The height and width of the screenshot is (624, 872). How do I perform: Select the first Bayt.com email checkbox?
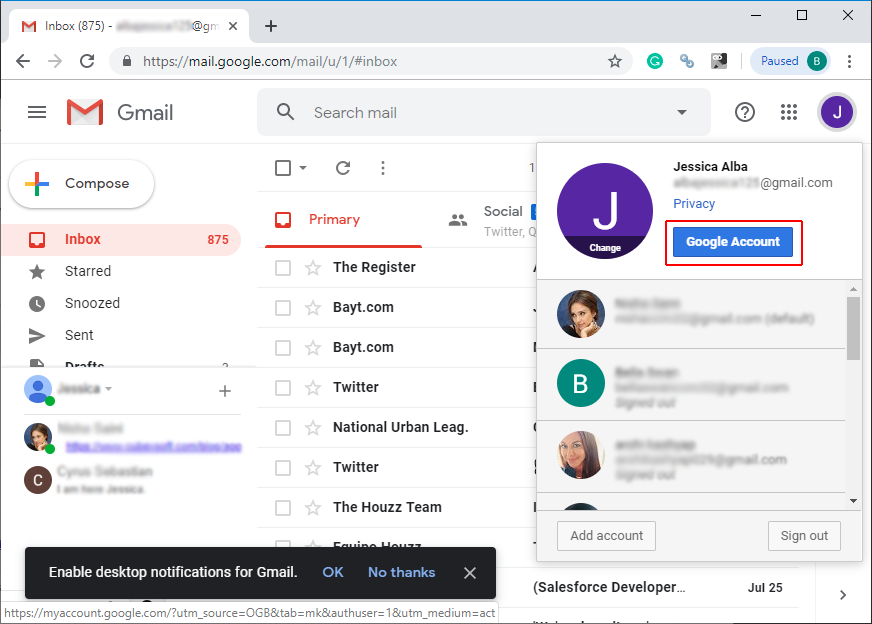pyautogui.click(x=283, y=308)
